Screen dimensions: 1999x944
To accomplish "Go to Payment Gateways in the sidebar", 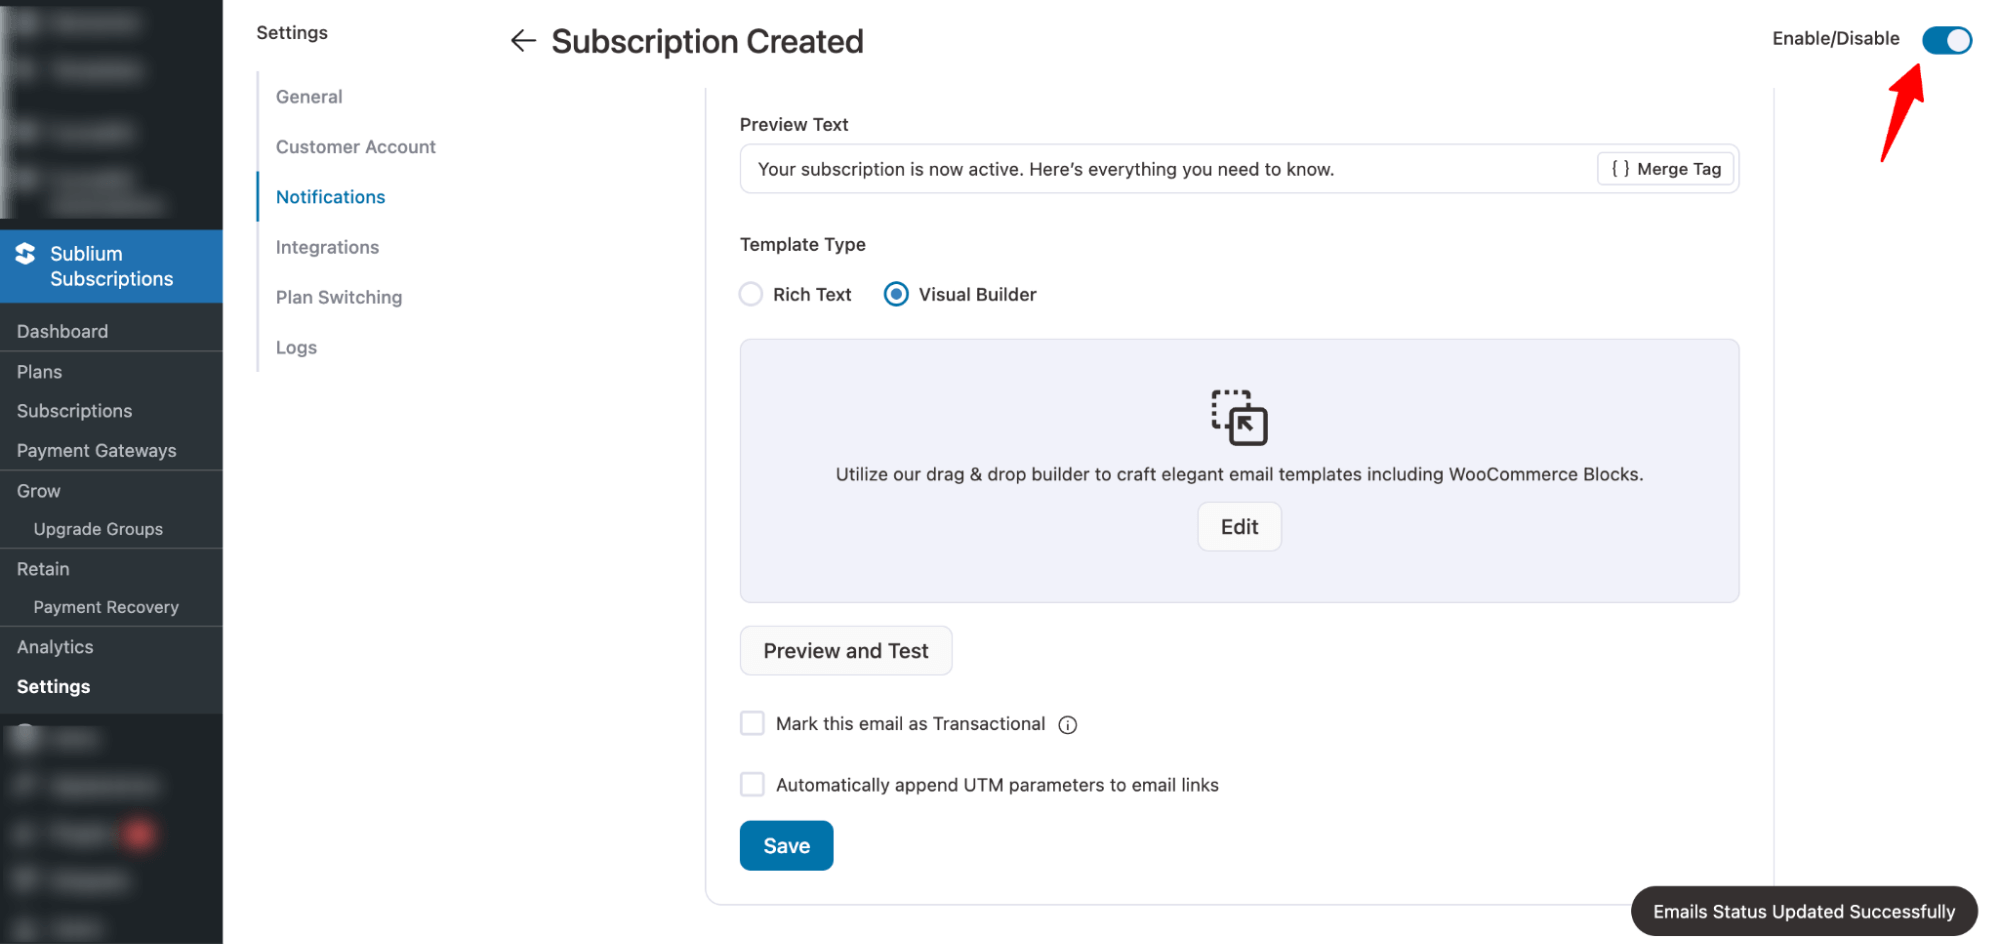I will point(96,450).
